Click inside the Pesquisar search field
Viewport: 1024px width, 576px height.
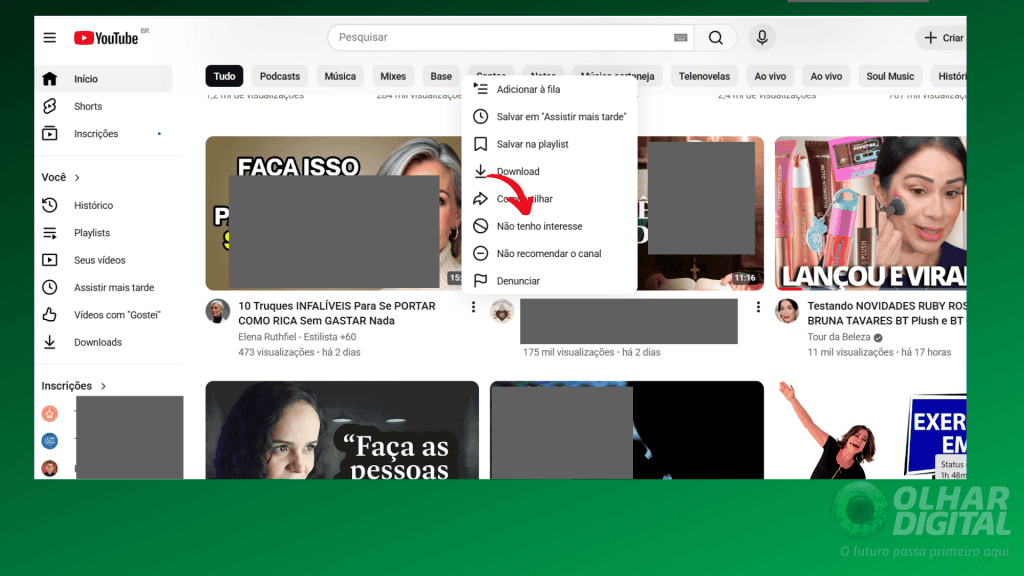point(500,37)
